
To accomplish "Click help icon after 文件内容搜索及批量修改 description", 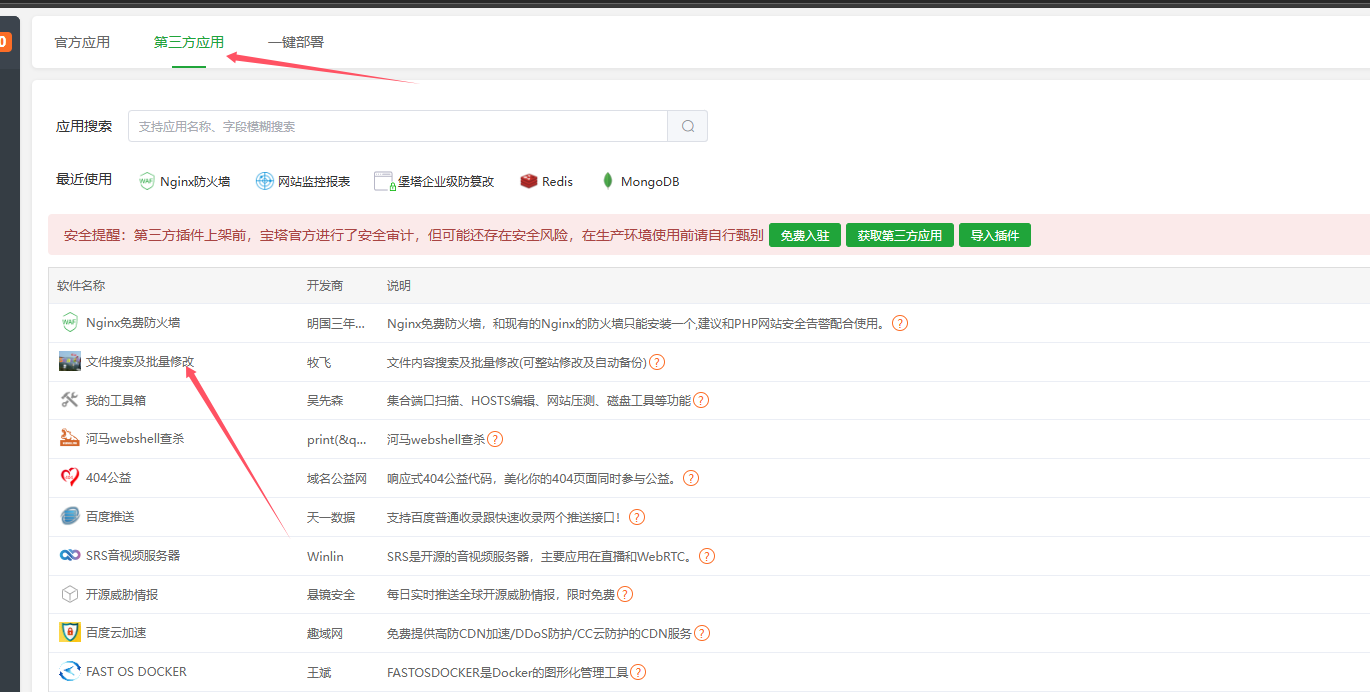I will click(x=657, y=362).
